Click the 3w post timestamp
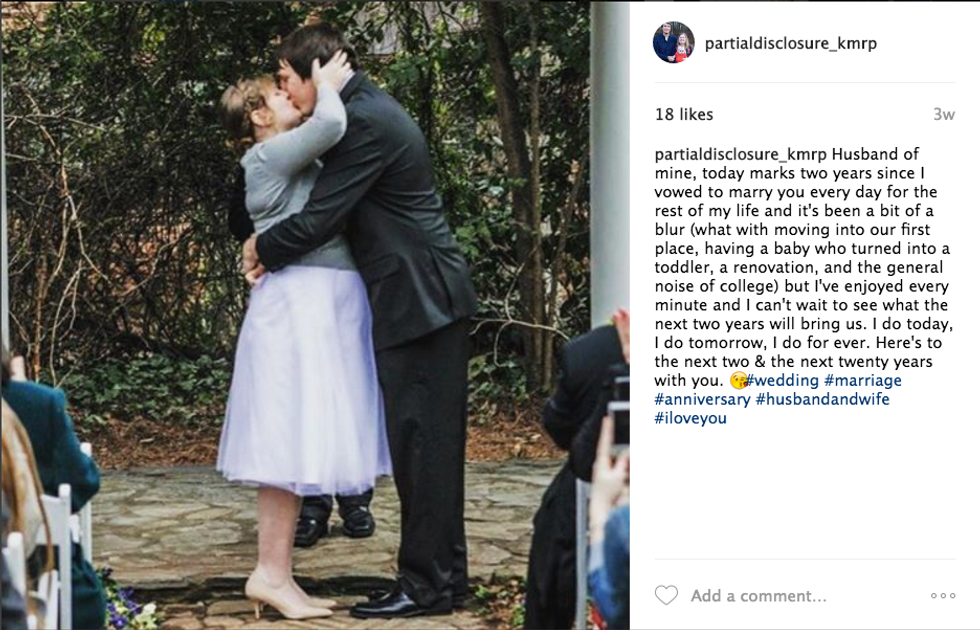The image size is (980, 630). 944,114
